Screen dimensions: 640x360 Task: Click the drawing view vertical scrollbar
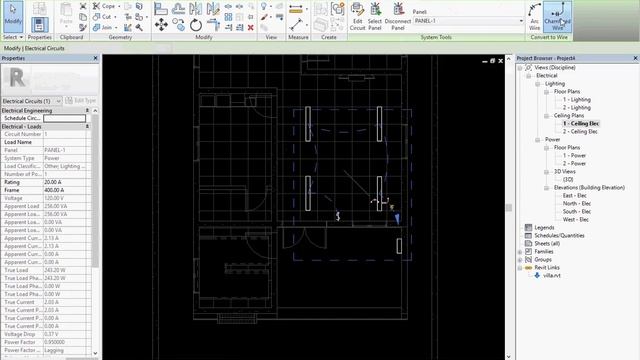tap(509, 208)
